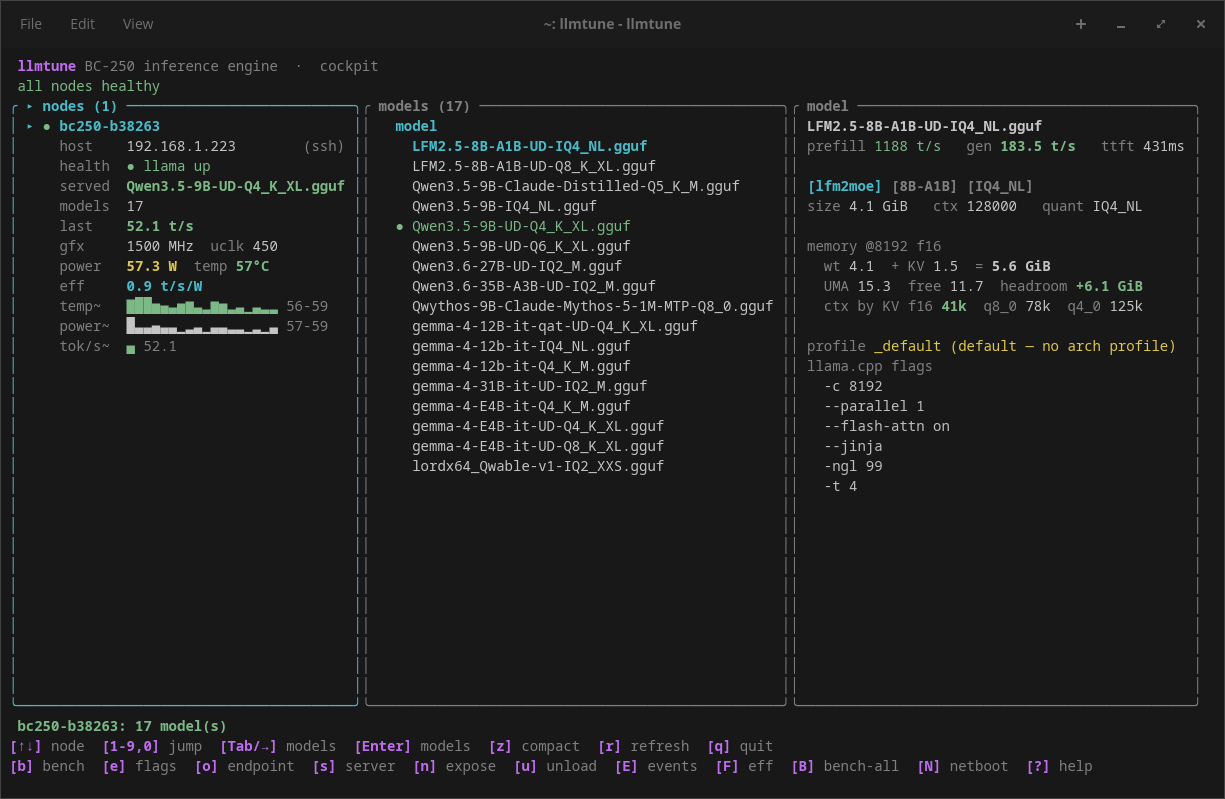Click the tok/s~ sparkline block

click(131, 348)
